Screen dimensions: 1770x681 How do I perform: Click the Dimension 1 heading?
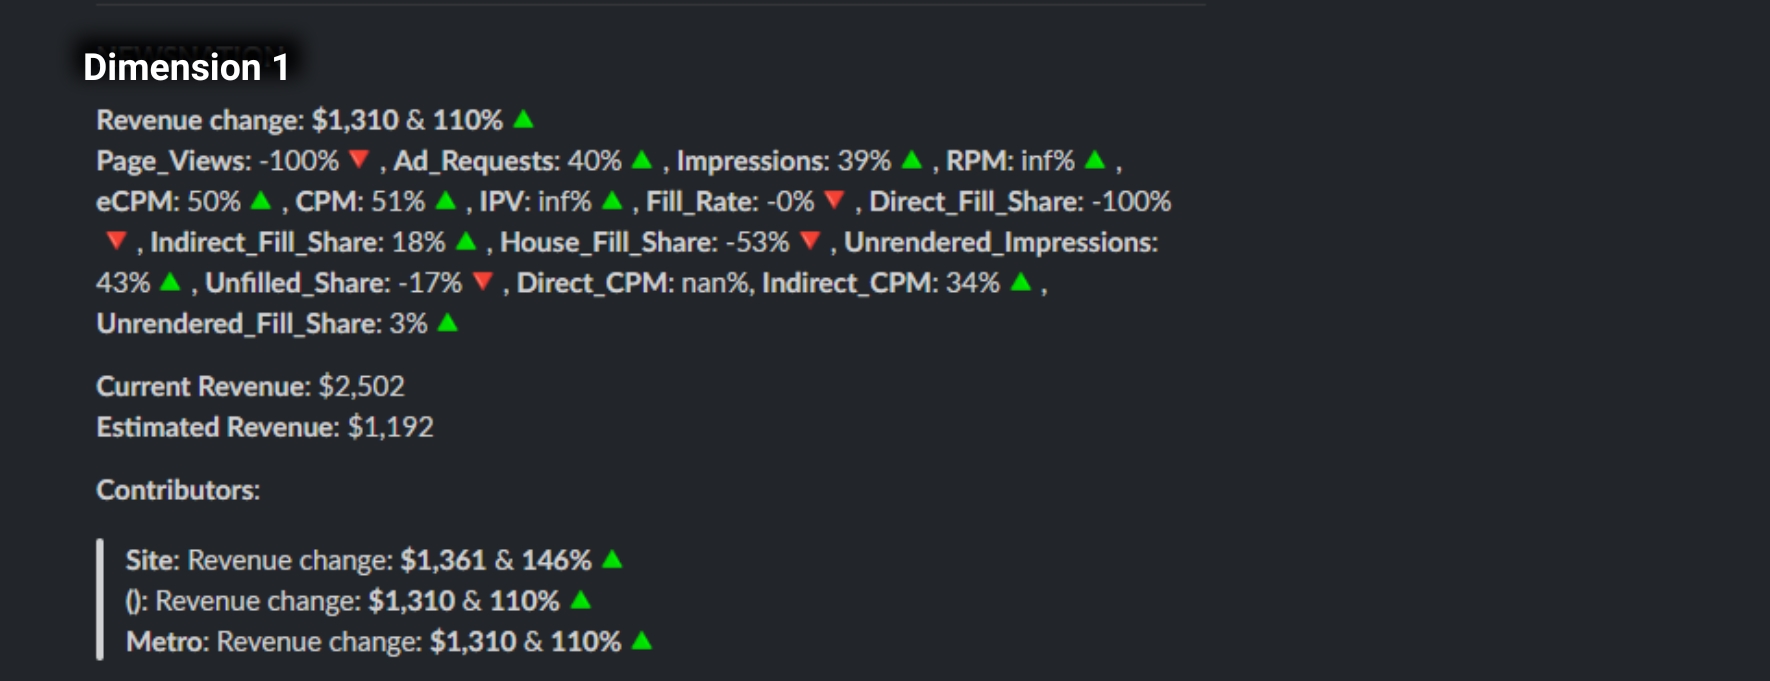pyautogui.click(x=186, y=67)
